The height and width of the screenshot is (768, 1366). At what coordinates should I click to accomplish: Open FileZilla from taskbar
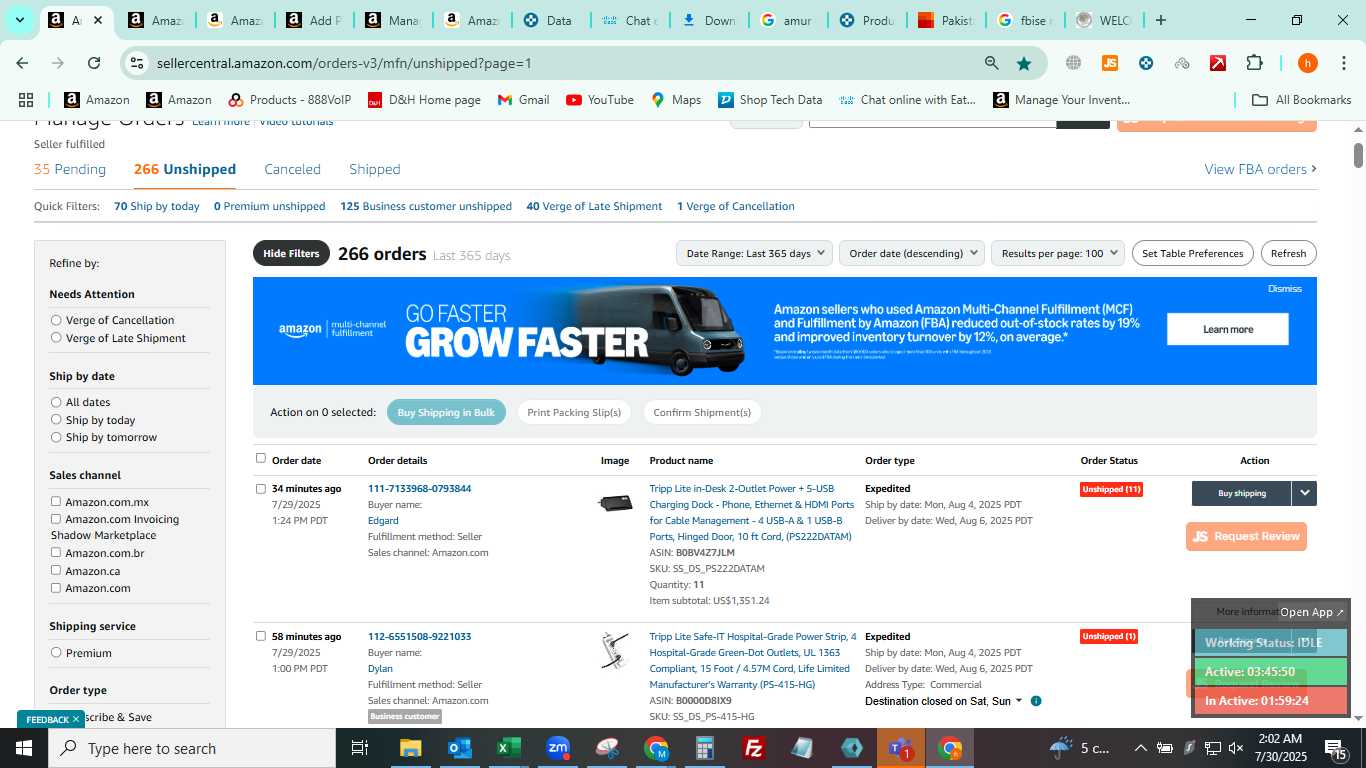754,748
